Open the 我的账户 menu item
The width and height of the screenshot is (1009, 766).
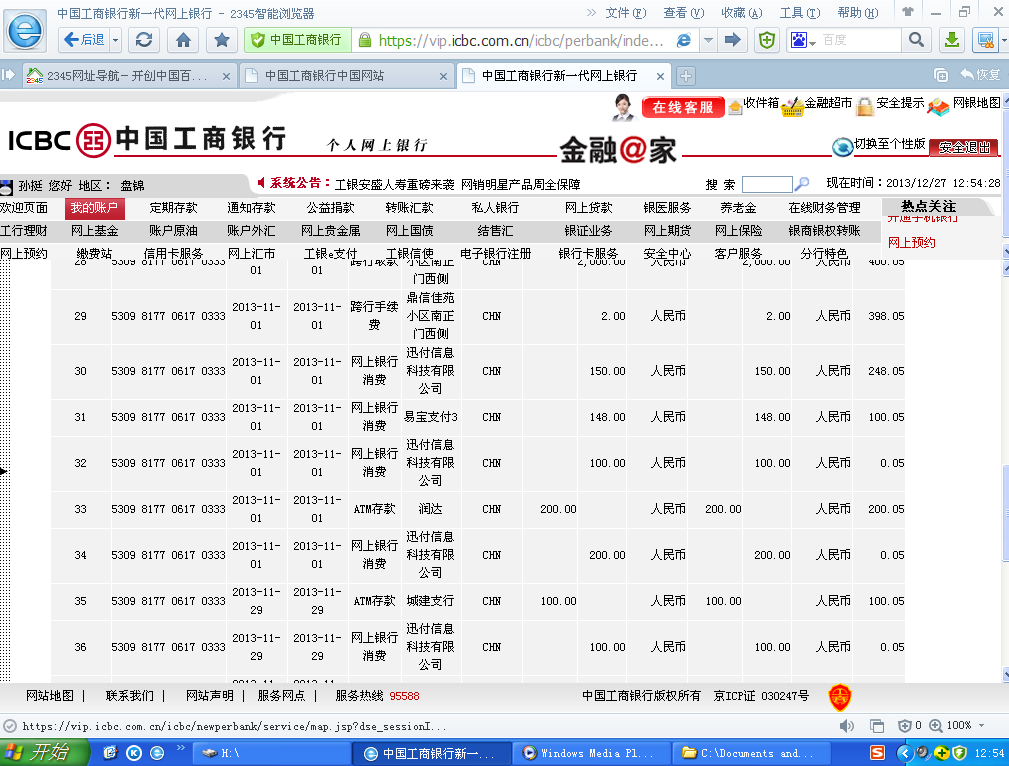pyautogui.click(x=95, y=208)
